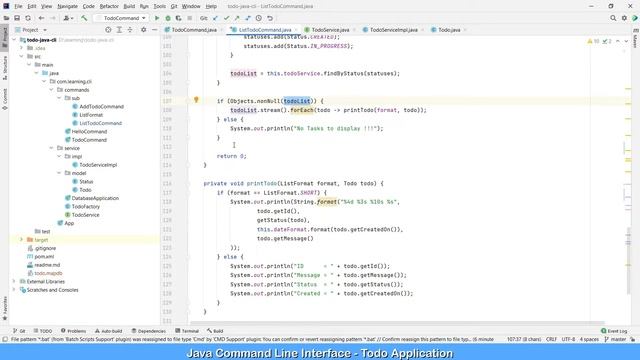The width and height of the screenshot is (640, 360).
Task: Open the Dependencies tool window
Action: click(x=149, y=331)
